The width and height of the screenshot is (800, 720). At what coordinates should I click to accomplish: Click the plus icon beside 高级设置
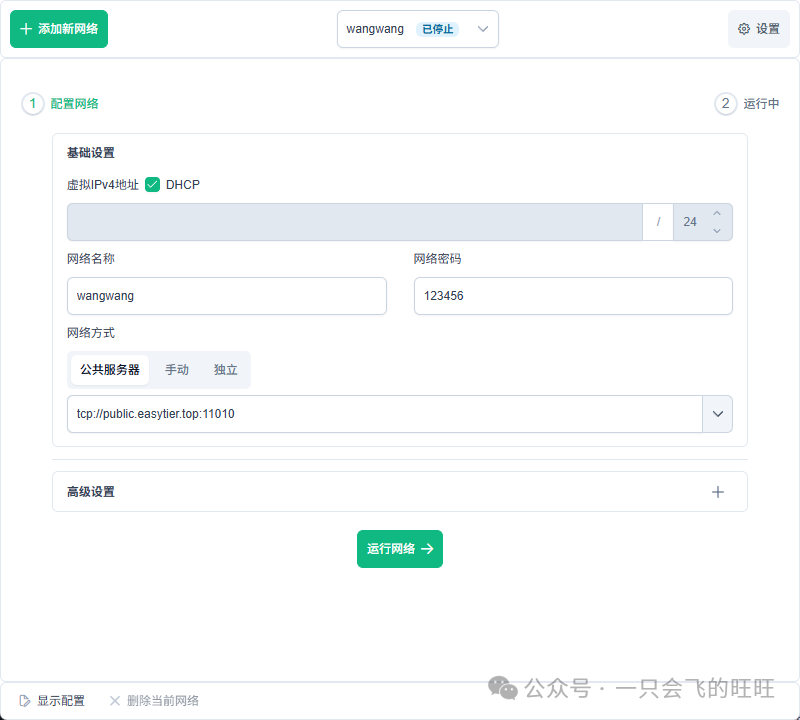point(717,492)
